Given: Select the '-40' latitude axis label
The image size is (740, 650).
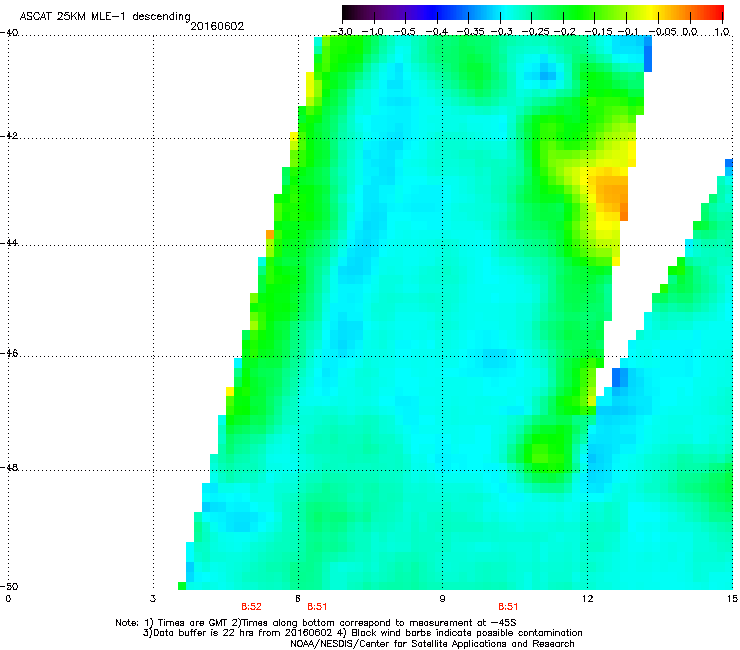Looking at the screenshot, I should tap(9, 33).
